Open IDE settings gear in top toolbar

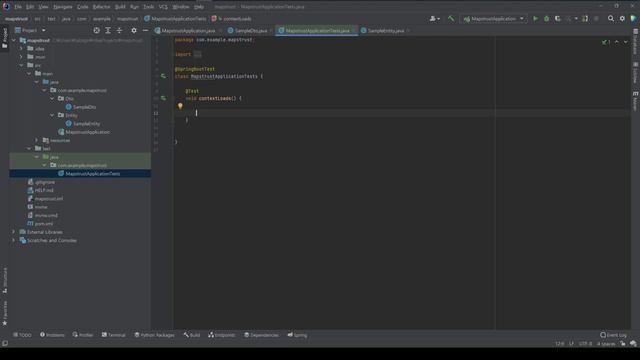622,18
